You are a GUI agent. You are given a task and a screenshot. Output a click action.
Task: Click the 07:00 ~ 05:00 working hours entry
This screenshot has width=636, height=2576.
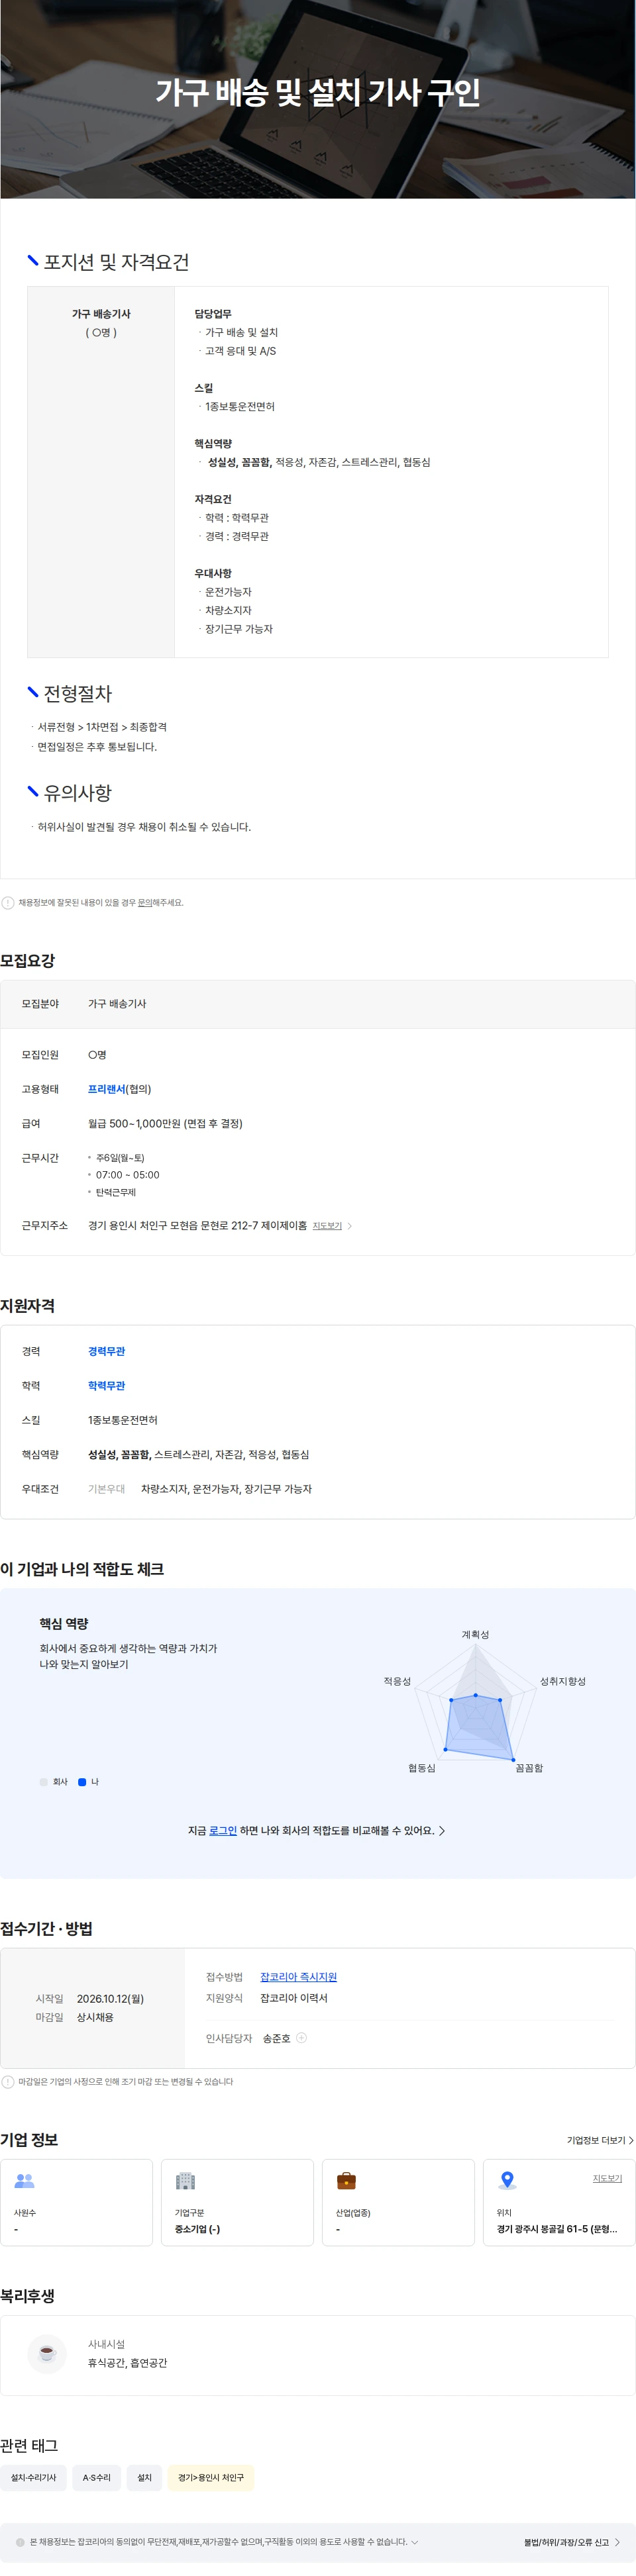pos(127,1175)
